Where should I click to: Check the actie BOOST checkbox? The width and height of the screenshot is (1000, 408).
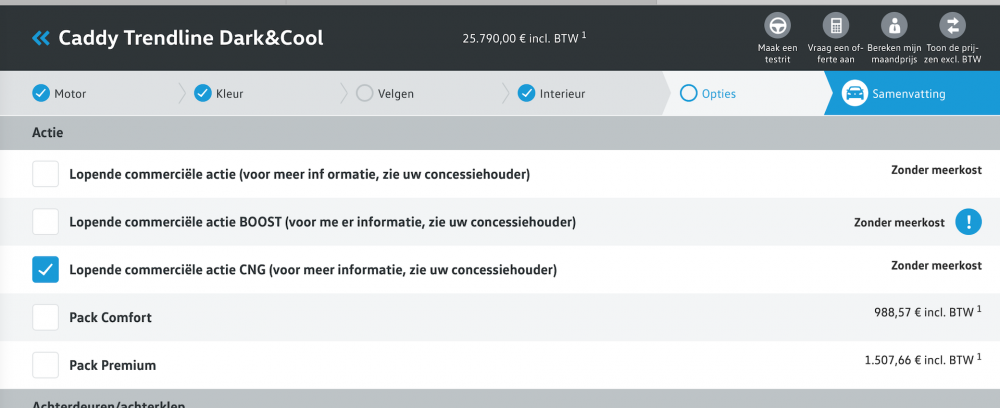45,222
